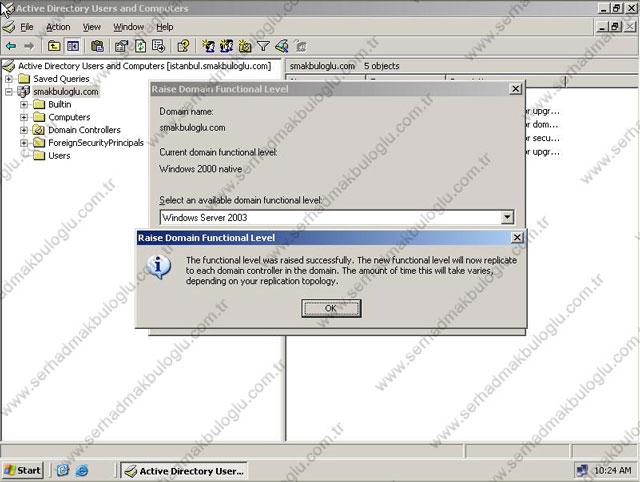Expand the Computers container
Screen dimensions: 640x482
click(24, 117)
